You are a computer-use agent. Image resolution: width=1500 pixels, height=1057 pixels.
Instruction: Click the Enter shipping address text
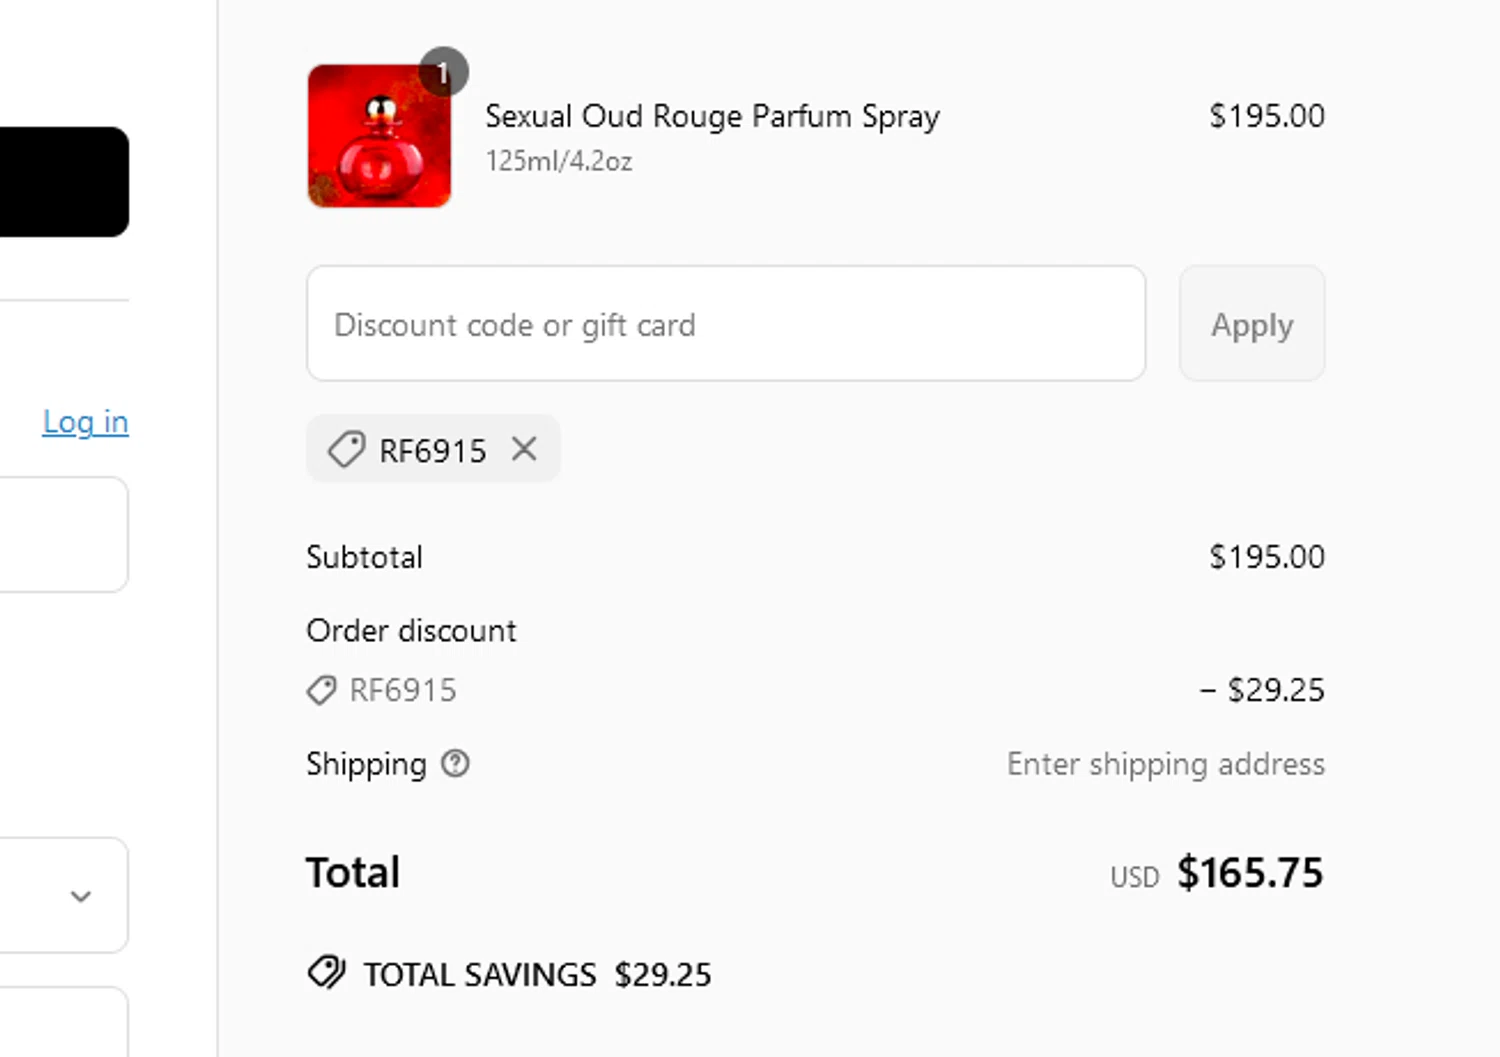pos(1165,764)
